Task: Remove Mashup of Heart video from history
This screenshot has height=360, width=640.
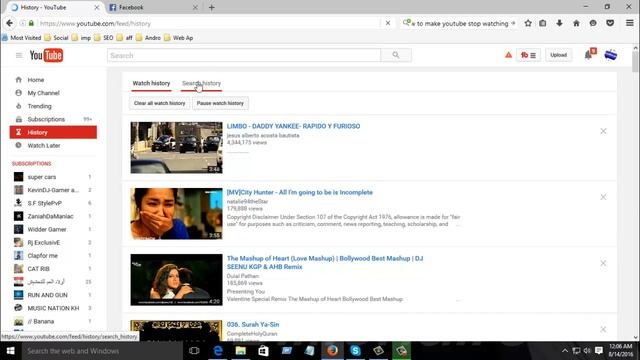Action: [603, 263]
